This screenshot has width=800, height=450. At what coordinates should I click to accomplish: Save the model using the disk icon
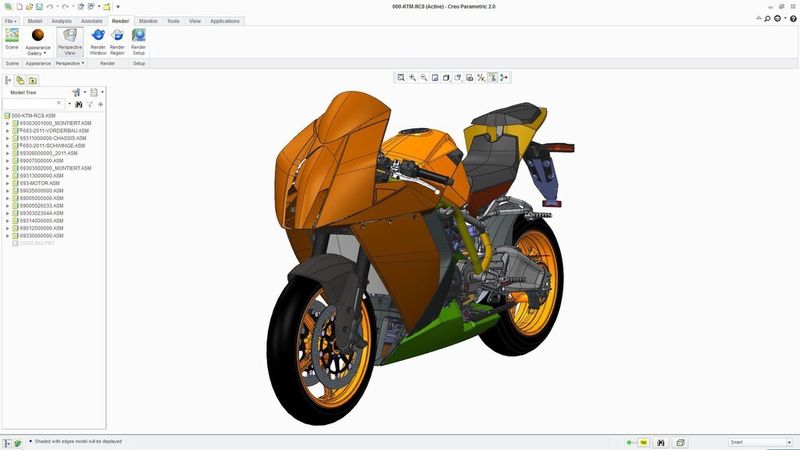click(x=39, y=7)
